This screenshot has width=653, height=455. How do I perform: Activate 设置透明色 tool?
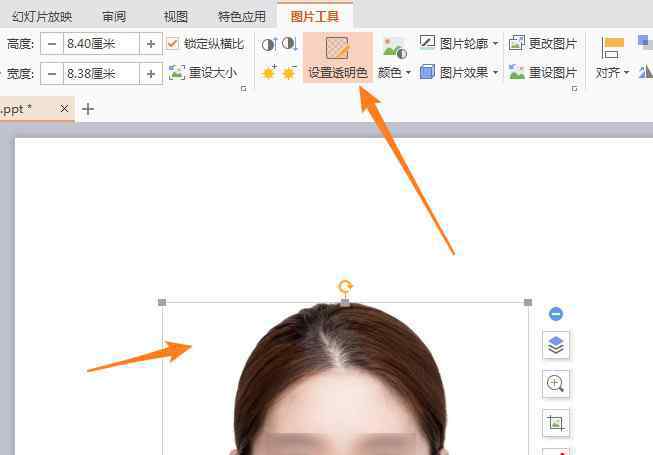(x=338, y=57)
